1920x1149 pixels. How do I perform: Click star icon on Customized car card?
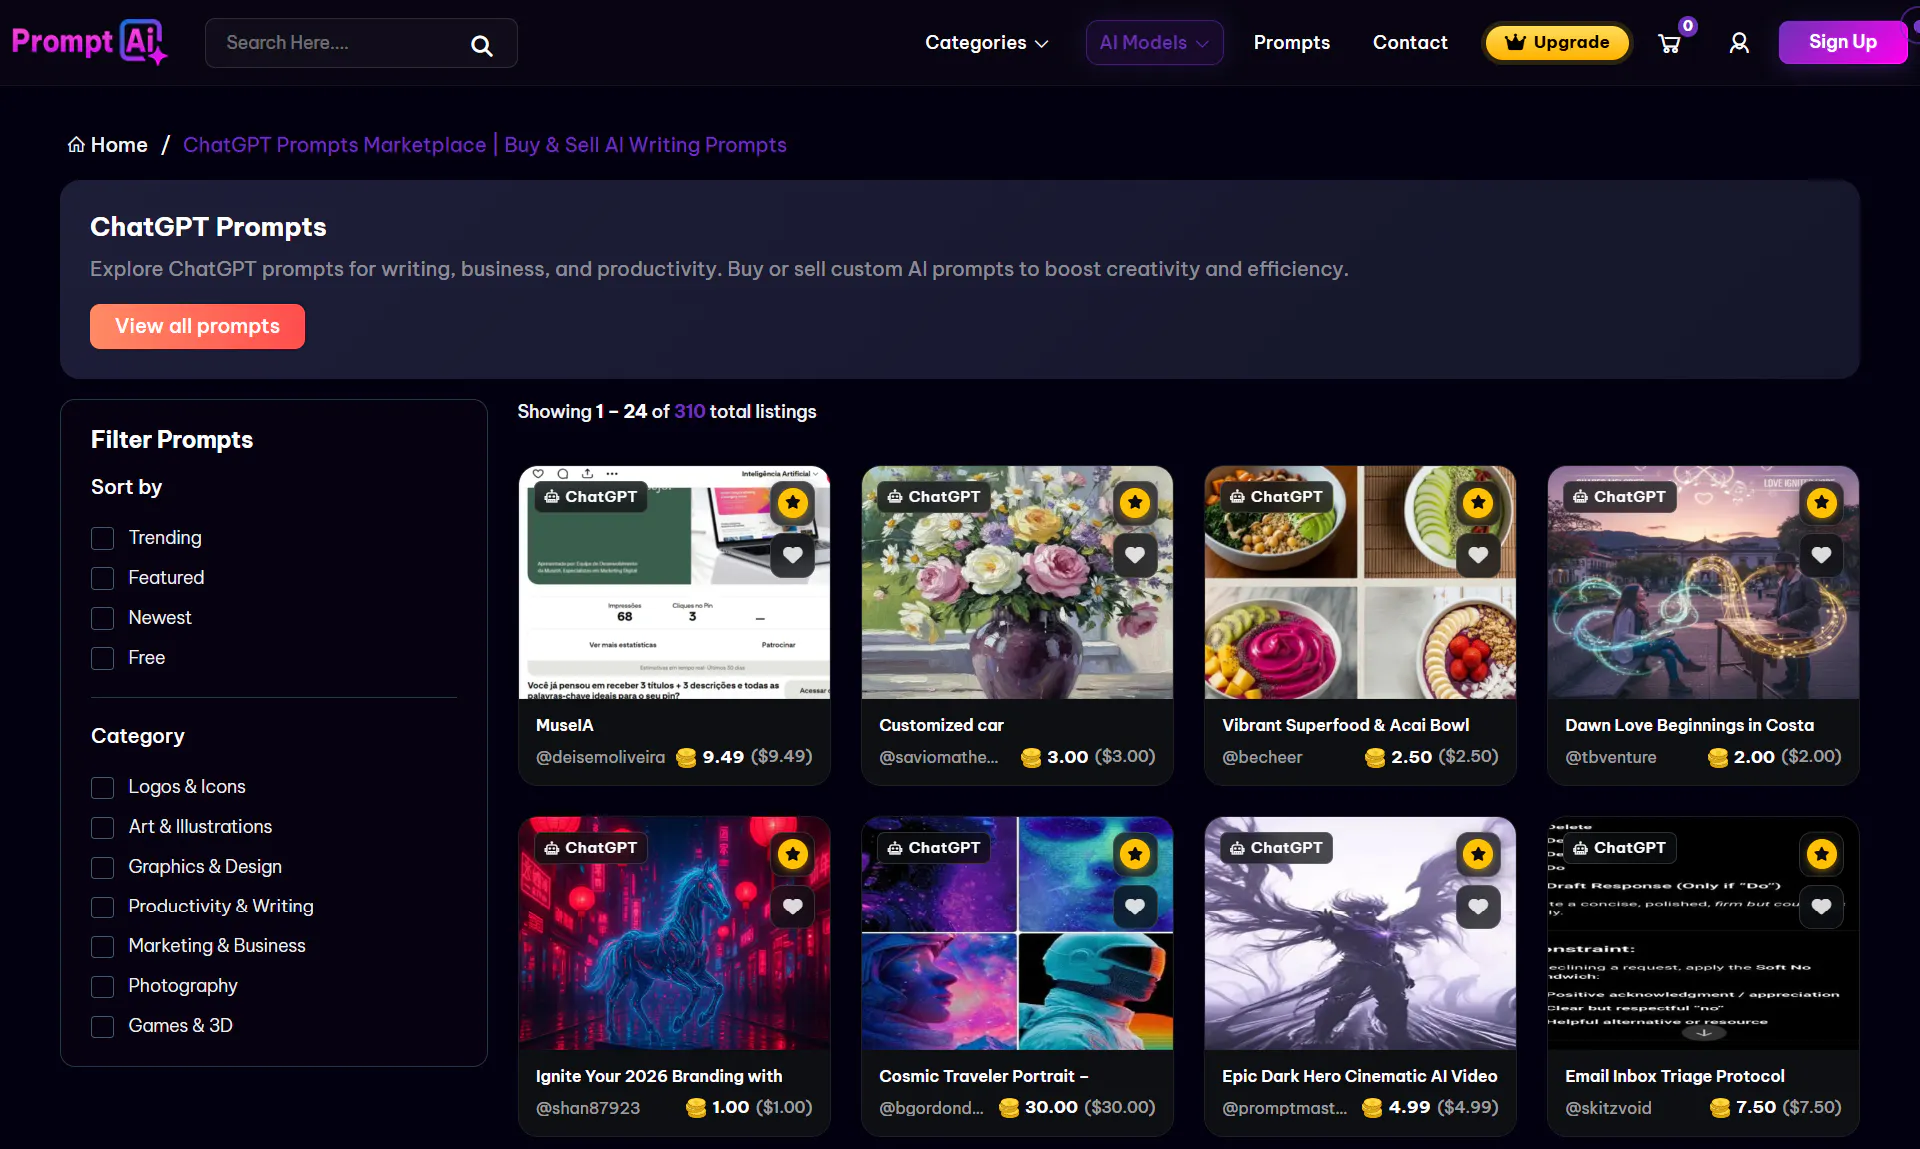(1135, 502)
